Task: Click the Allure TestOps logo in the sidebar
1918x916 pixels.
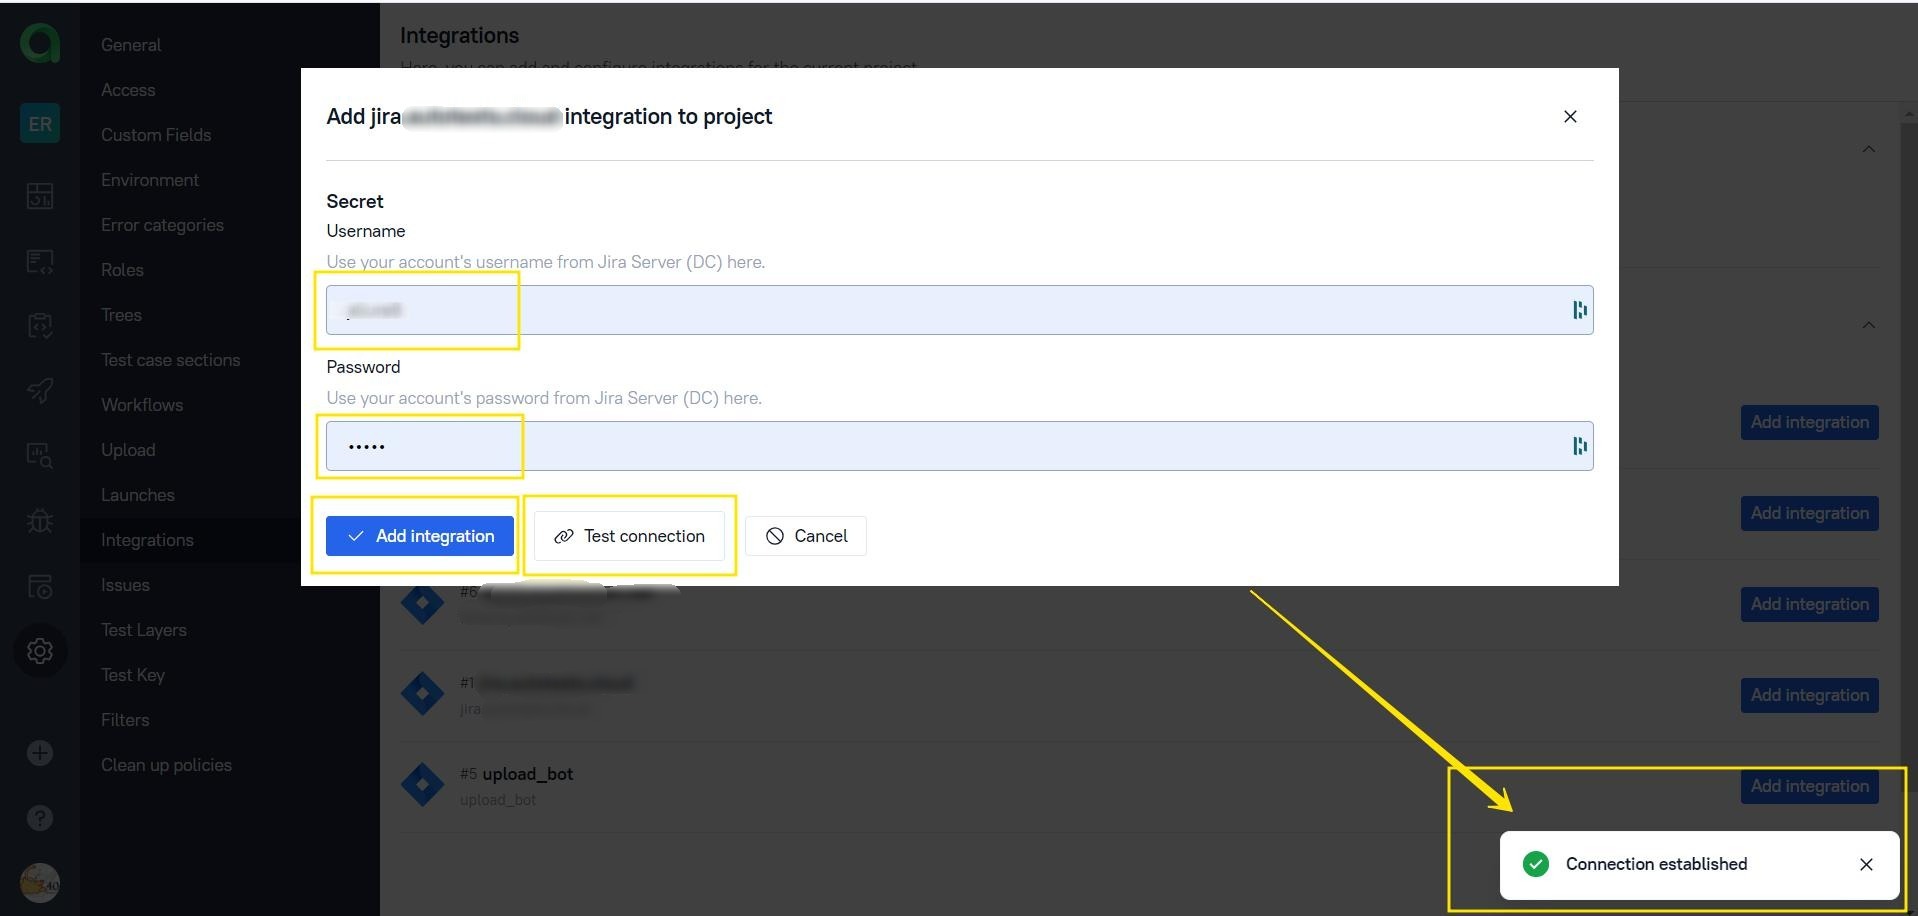Action: coord(40,43)
